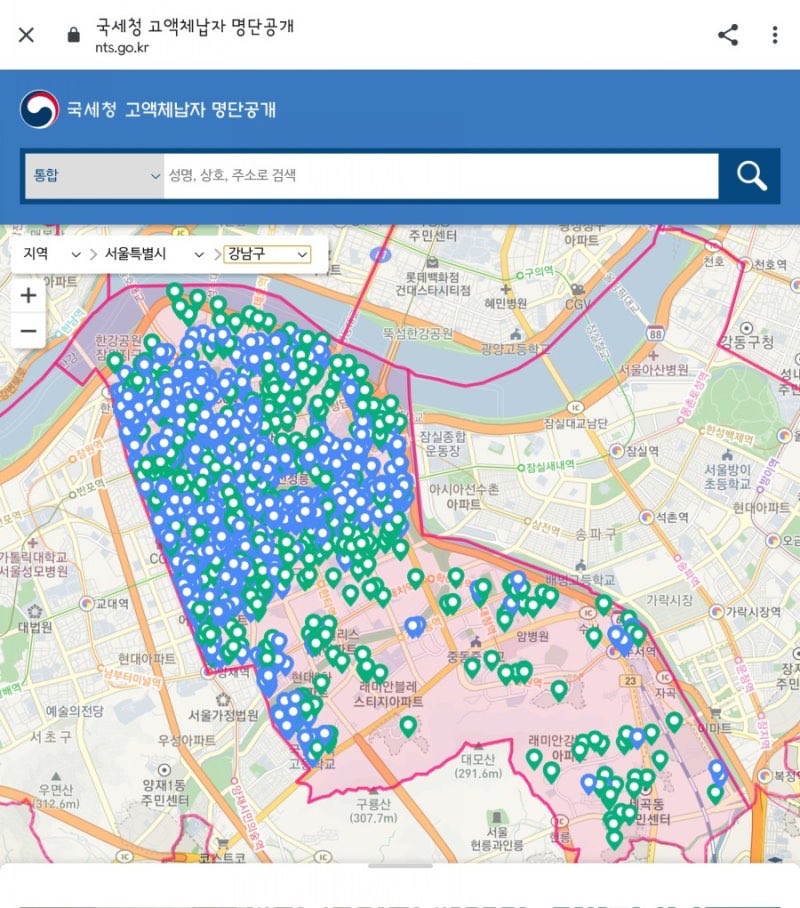This screenshot has width=800, height=908.
Task: Tap the bottom sheet drag handle
Action: point(400,866)
